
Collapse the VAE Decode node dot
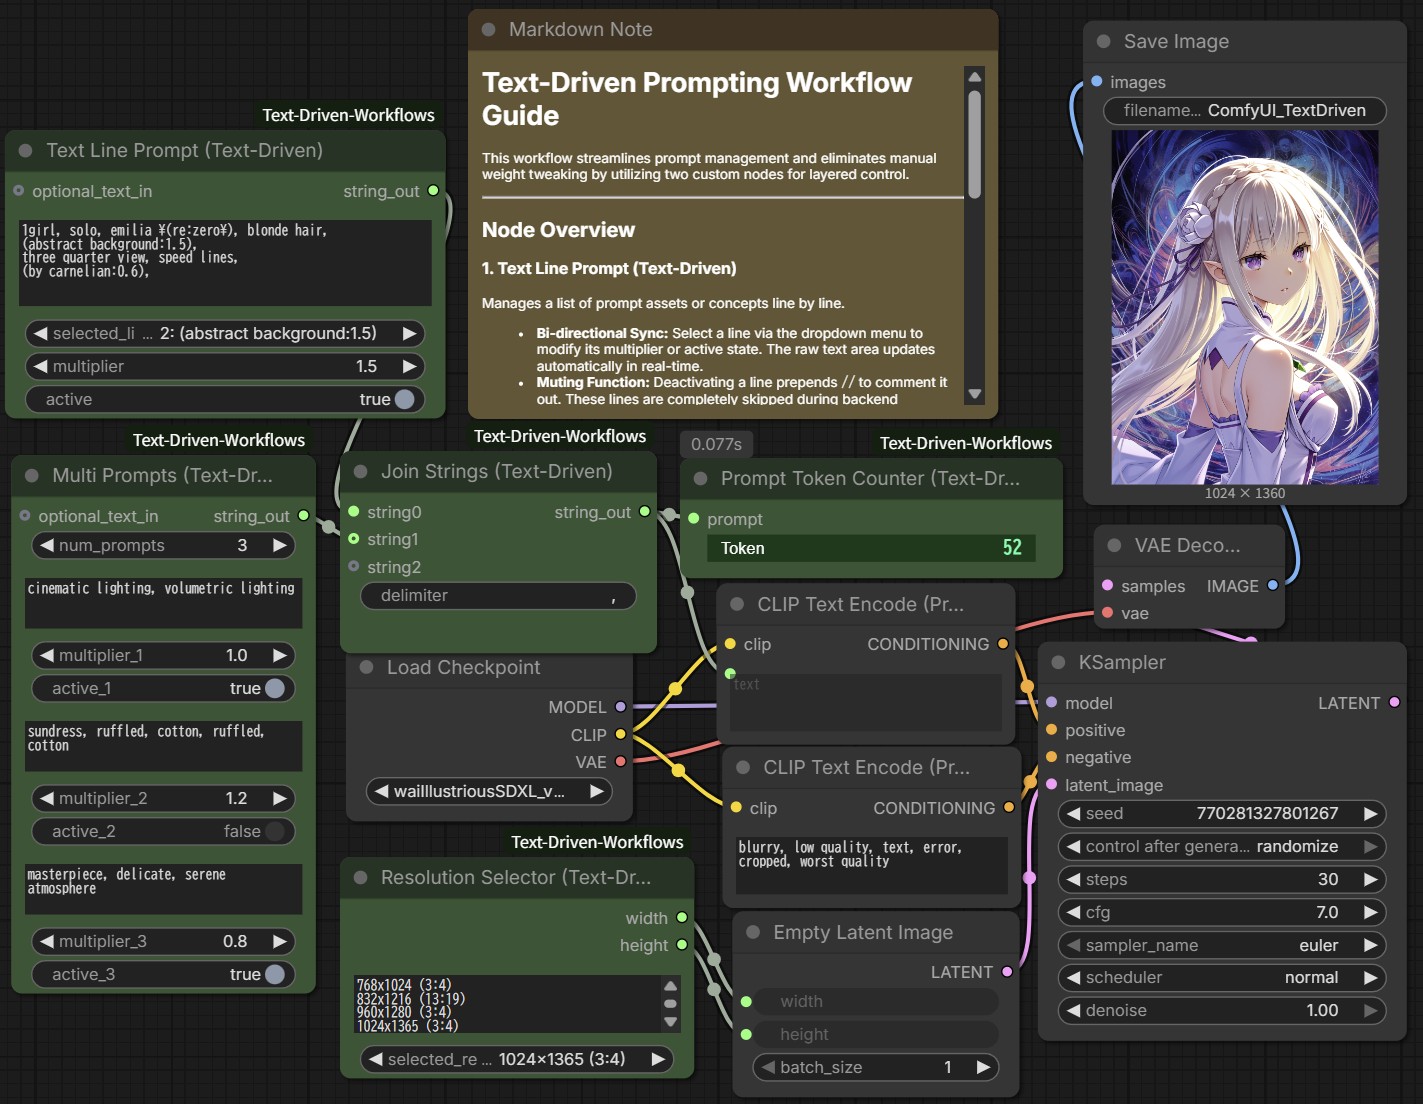(1115, 546)
